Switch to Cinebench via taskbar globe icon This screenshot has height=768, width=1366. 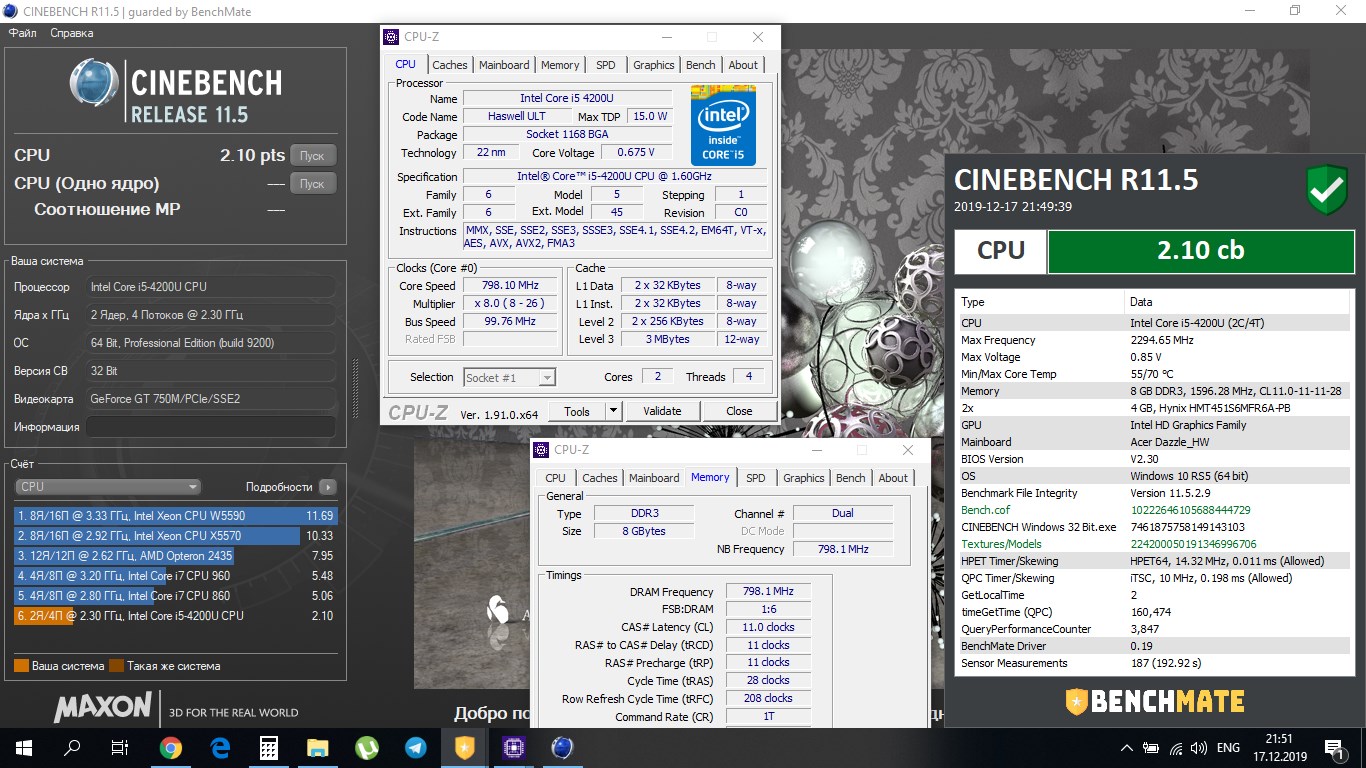pos(562,747)
